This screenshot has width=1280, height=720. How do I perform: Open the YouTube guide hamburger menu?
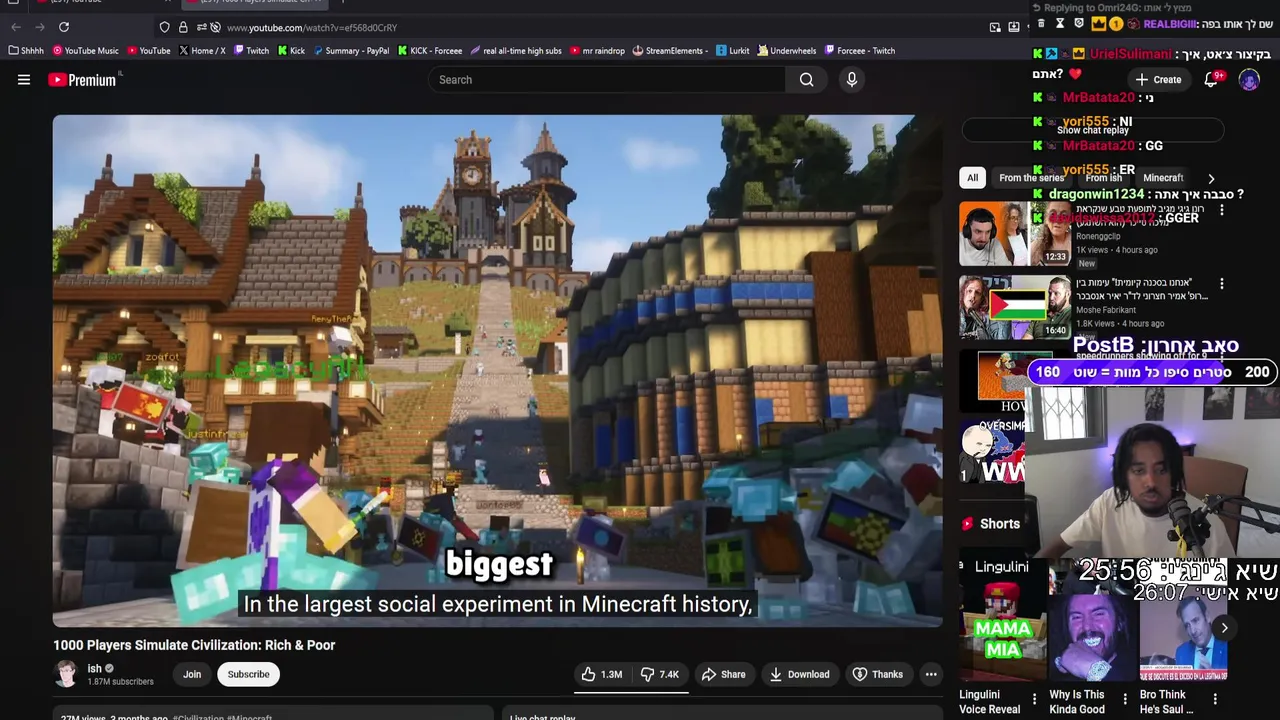tap(24, 80)
